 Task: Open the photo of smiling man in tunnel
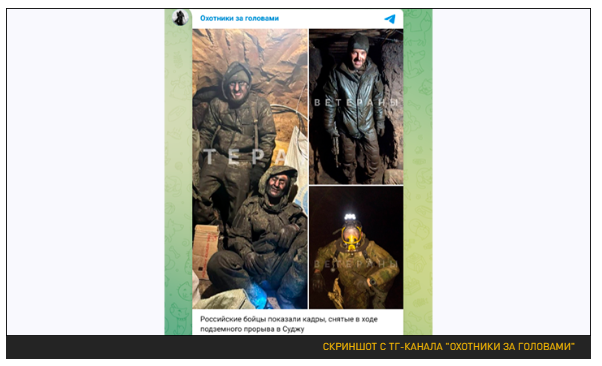tap(356, 106)
